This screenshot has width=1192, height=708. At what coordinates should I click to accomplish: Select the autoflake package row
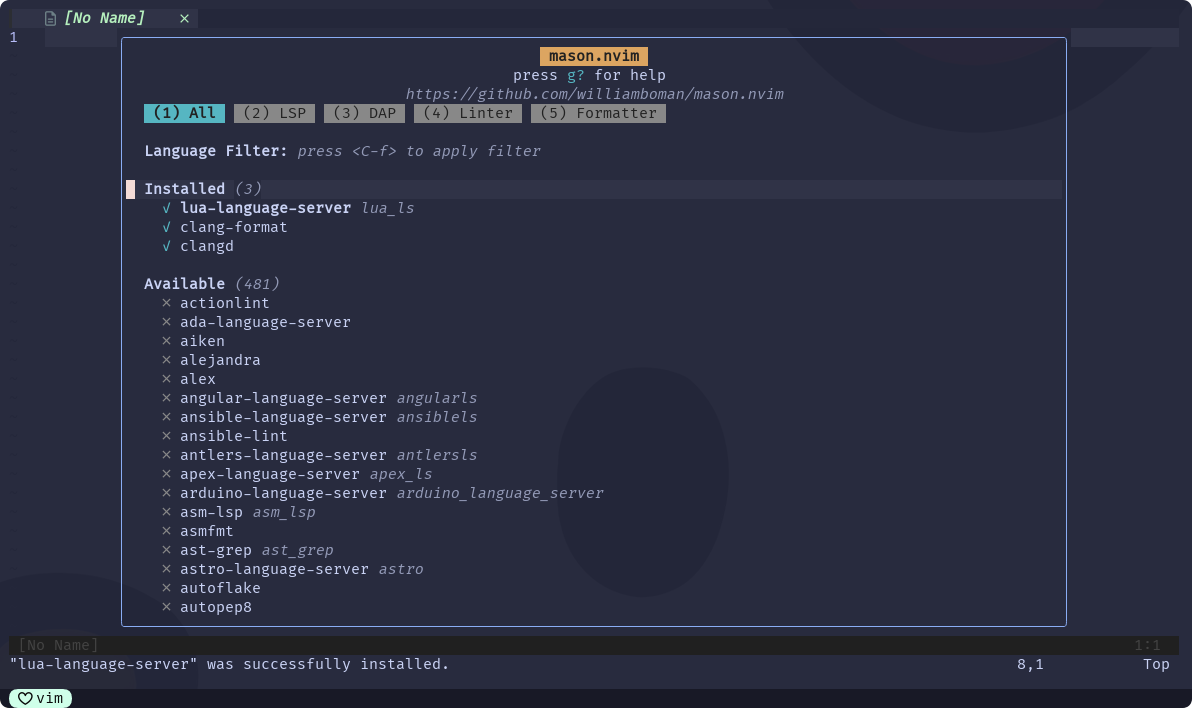click(220, 588)
